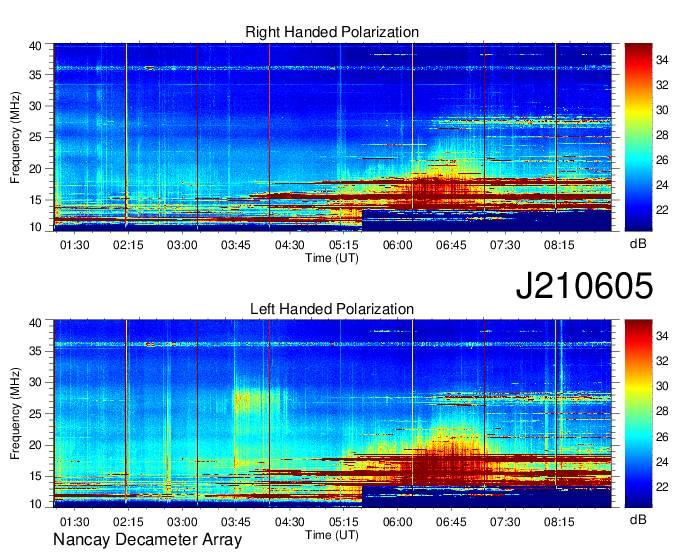Image resolution: width=680 pixels, height=552 pixels.
Task: Click the Left Handed plot's dB color bar
Action: point(638,414)
